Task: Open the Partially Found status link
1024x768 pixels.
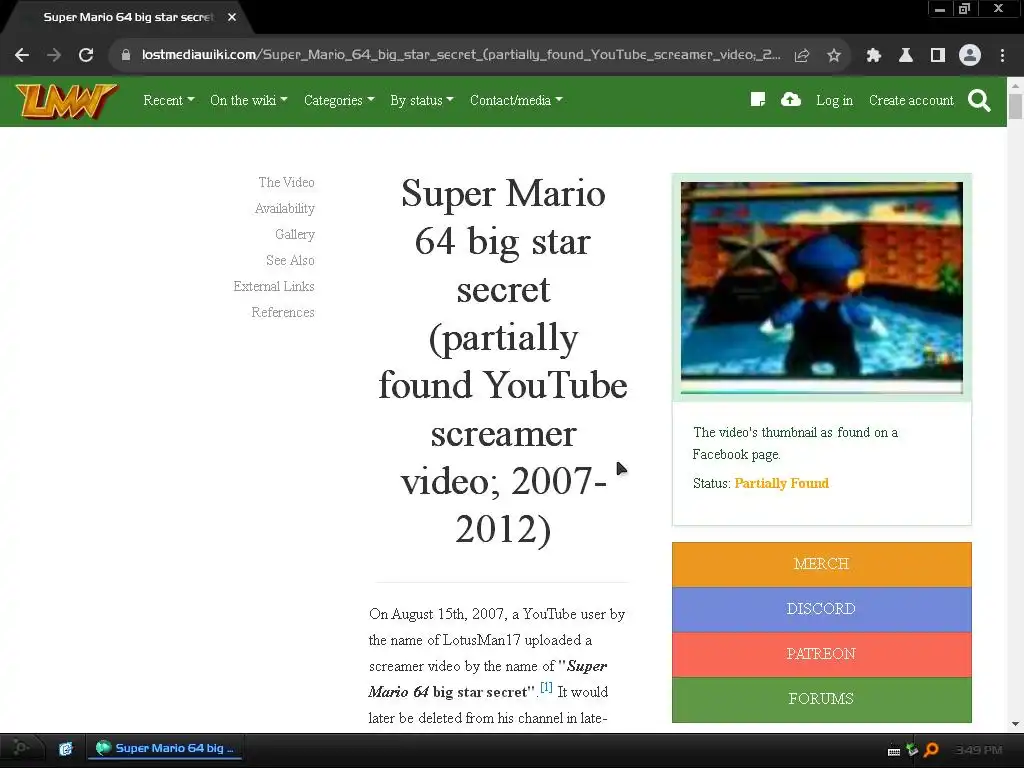Action: (781, 483)
